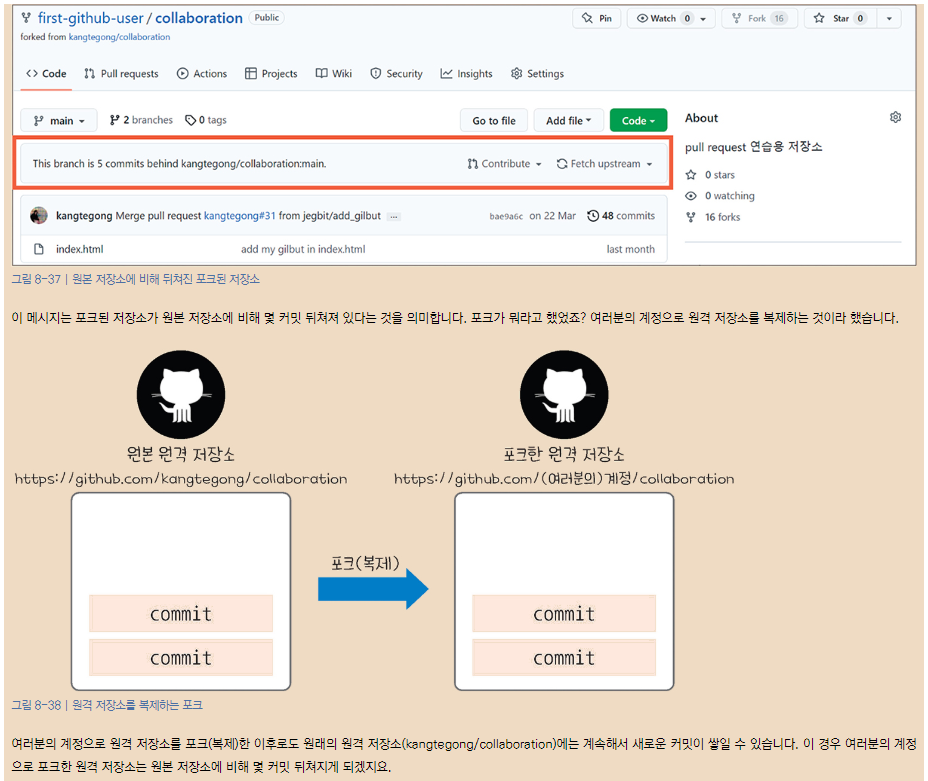Click the Wiki book icon
Image resolution: width=928 pixels, height=781 pixels.
point(321,73)
